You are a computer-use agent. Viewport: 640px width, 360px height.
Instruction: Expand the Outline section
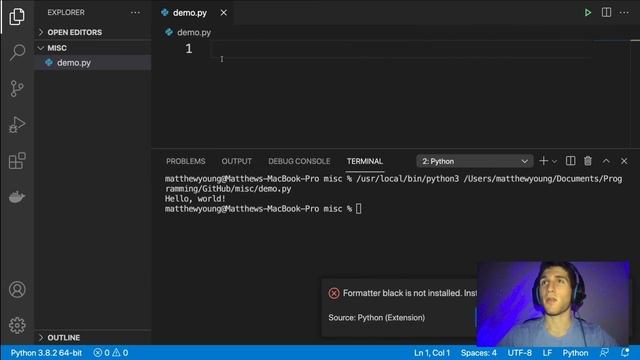coord(93,338)
